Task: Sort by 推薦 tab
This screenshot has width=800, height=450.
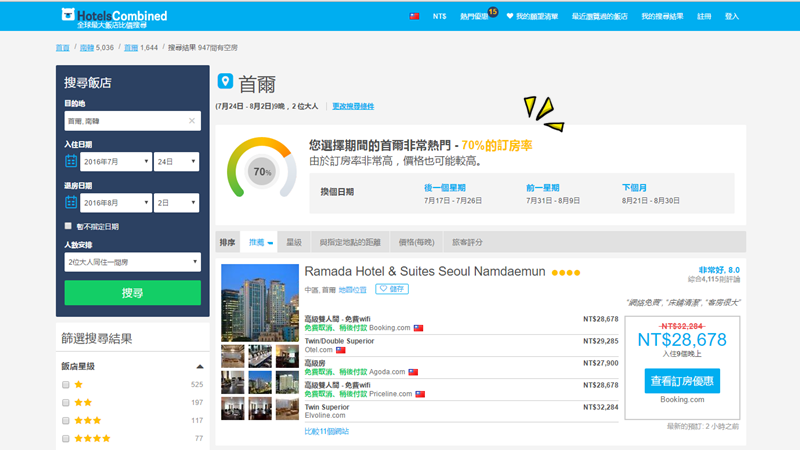Action: 260,242
